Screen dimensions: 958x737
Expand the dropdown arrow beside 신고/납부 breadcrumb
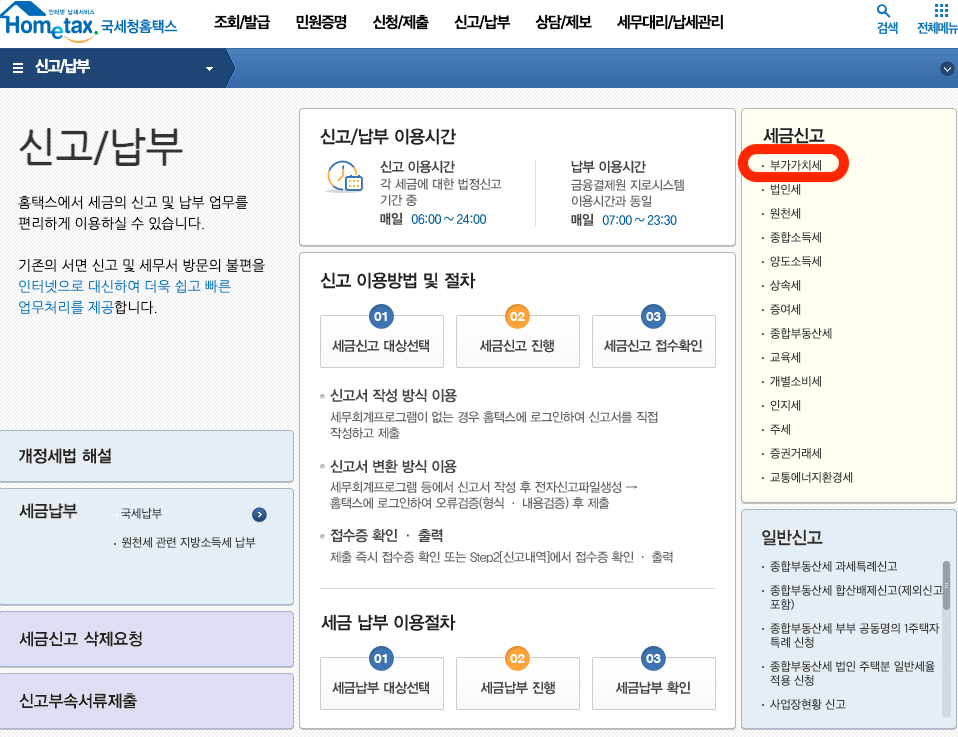coord(209,69)
